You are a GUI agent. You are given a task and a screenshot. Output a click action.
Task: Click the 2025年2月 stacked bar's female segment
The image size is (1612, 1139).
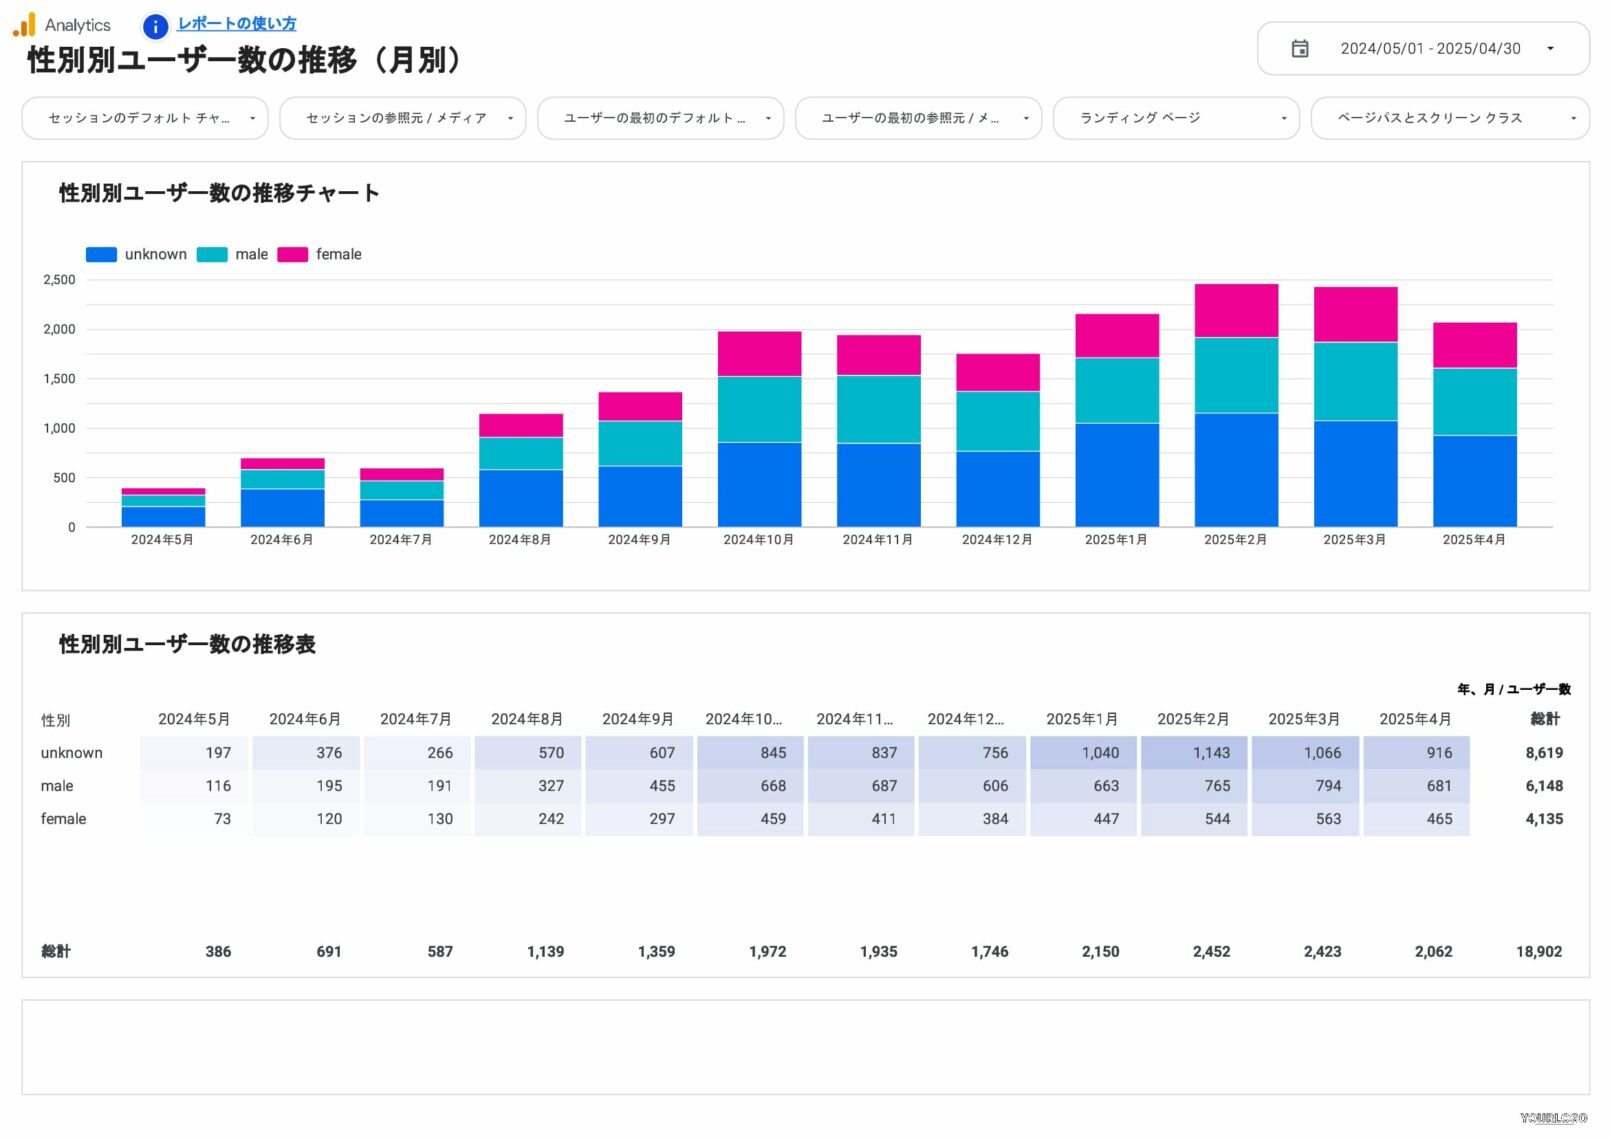pos(1236,311)
